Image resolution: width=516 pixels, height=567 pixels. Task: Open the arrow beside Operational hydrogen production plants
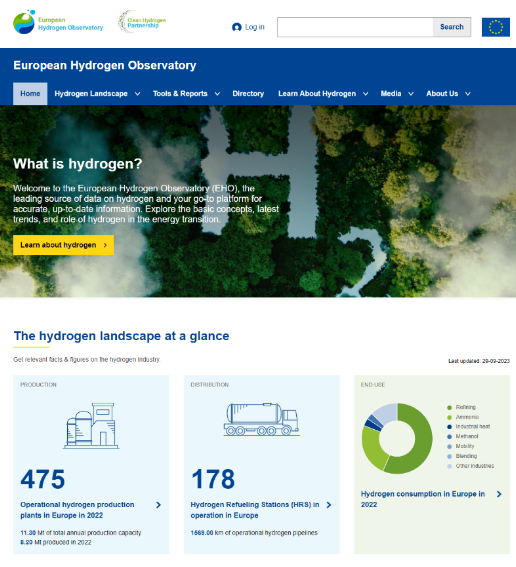pos(158,505)
